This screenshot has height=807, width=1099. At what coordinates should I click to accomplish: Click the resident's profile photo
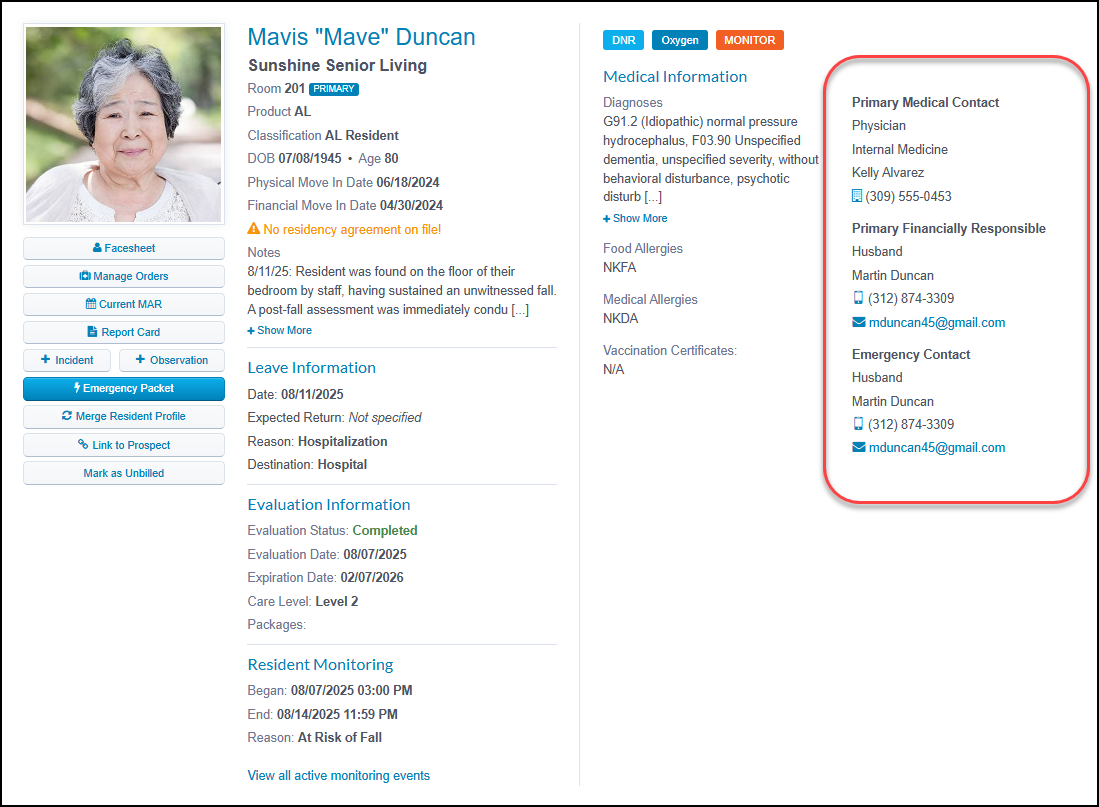point(123,123)
